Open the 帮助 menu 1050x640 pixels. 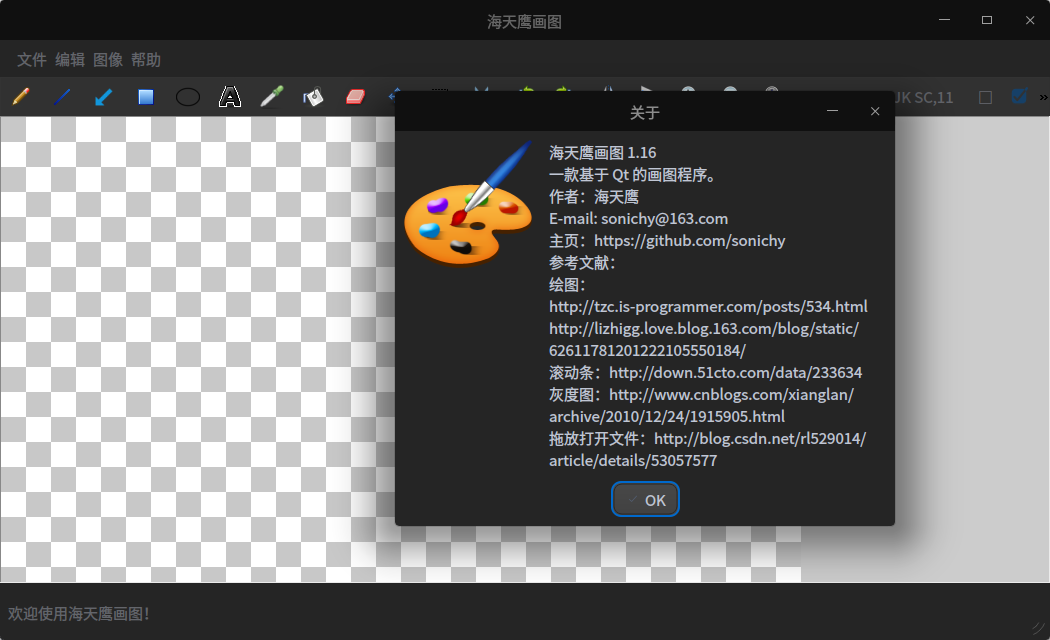pos(146,60)
